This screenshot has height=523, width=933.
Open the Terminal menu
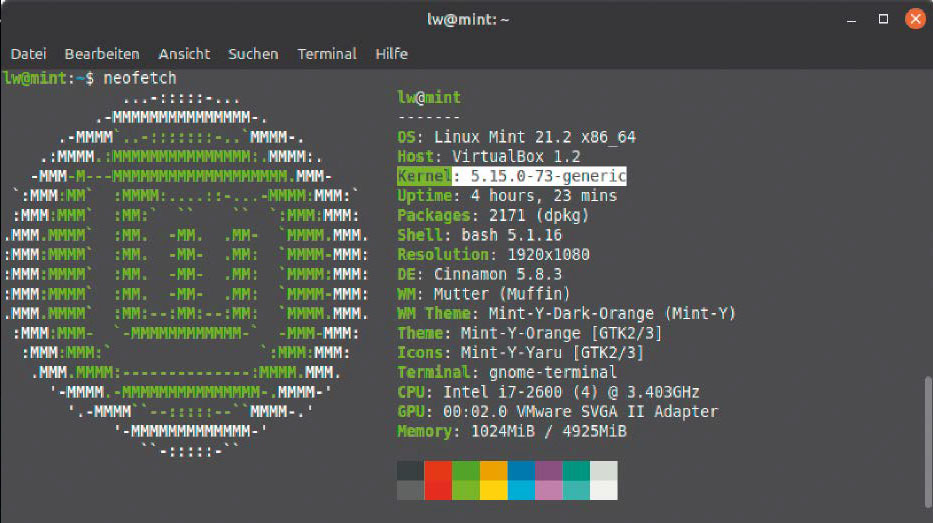click(327, 54)
